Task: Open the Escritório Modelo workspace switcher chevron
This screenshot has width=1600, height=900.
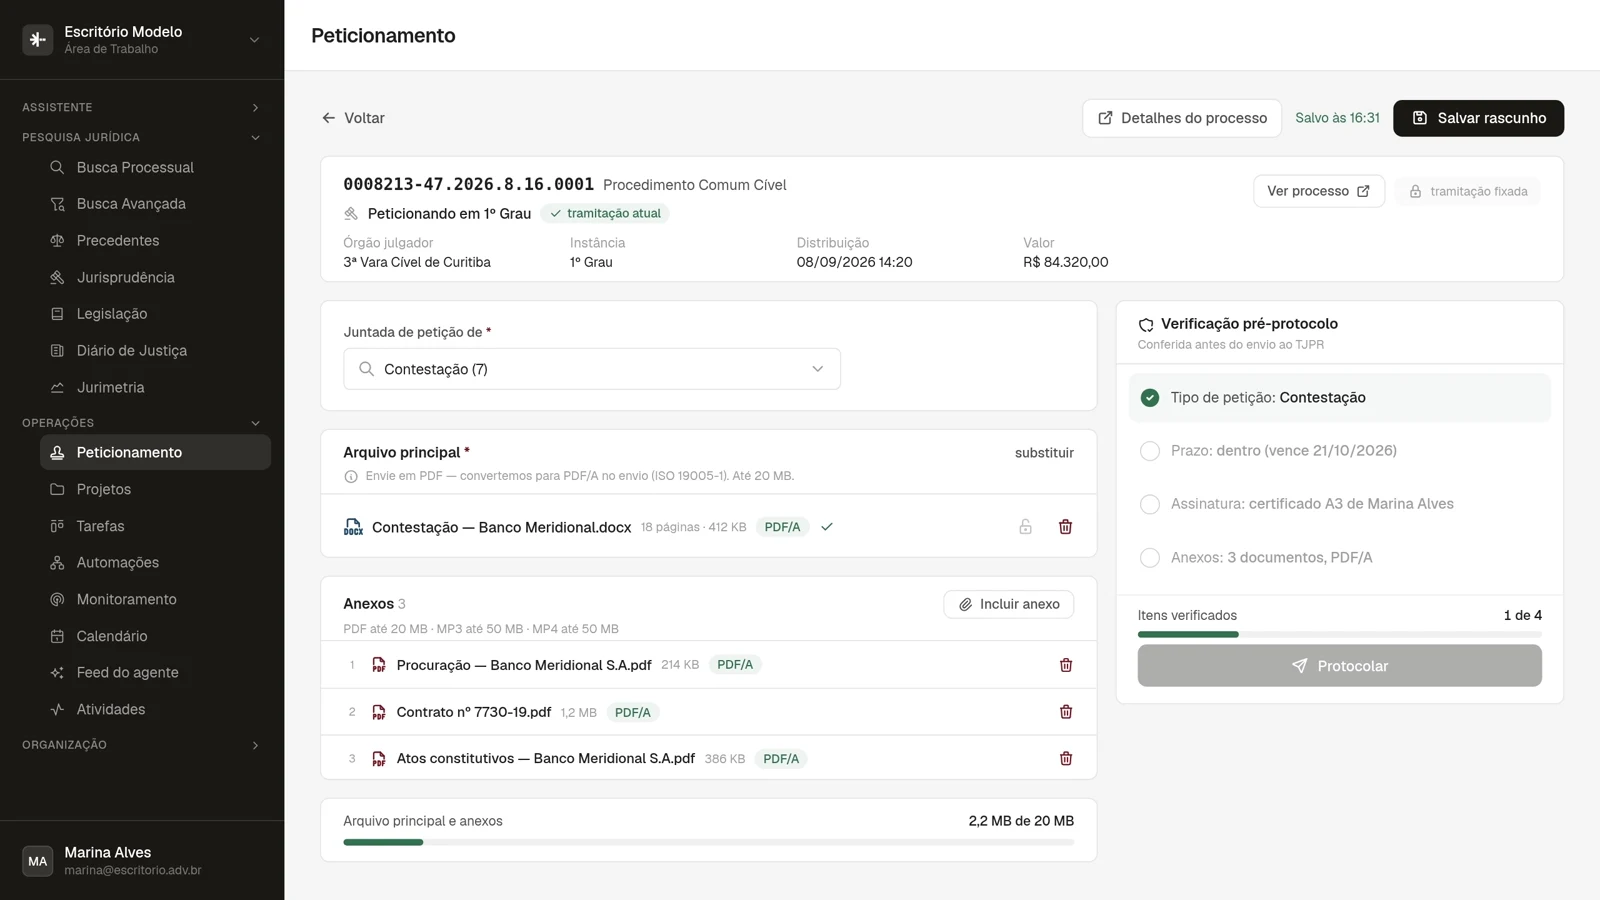Action: pyautogui.click(x=255, y=40)
